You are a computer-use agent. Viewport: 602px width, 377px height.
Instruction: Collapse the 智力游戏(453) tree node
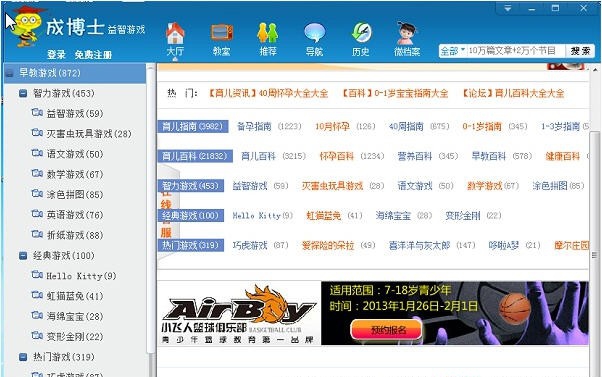(x=23, y=93)
